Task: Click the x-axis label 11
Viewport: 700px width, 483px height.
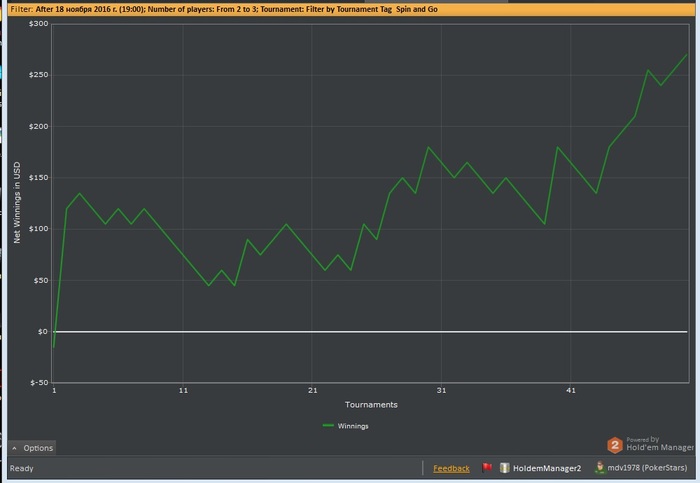Action: 183,391
